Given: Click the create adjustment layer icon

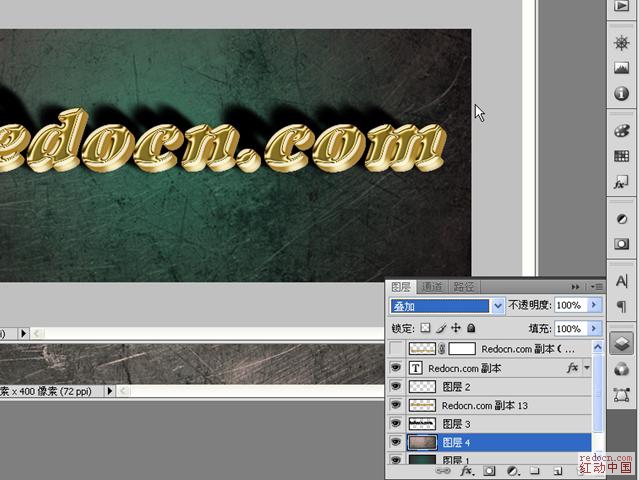Looking at the screenshot, I should 511,470.
